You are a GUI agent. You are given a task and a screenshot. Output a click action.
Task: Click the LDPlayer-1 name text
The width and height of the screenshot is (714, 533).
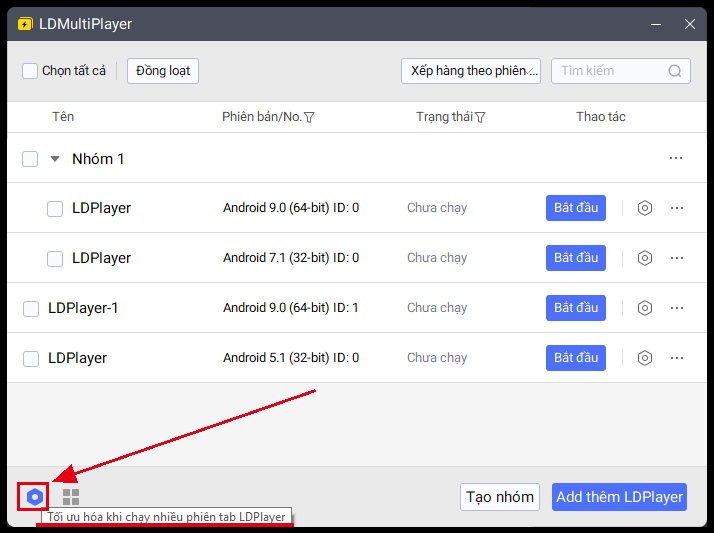pos(83,308)
